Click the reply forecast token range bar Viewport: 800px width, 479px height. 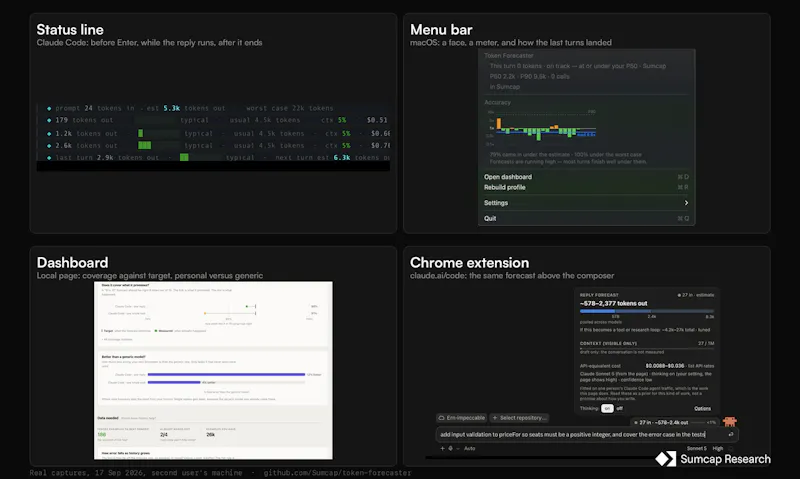(646, 311)
